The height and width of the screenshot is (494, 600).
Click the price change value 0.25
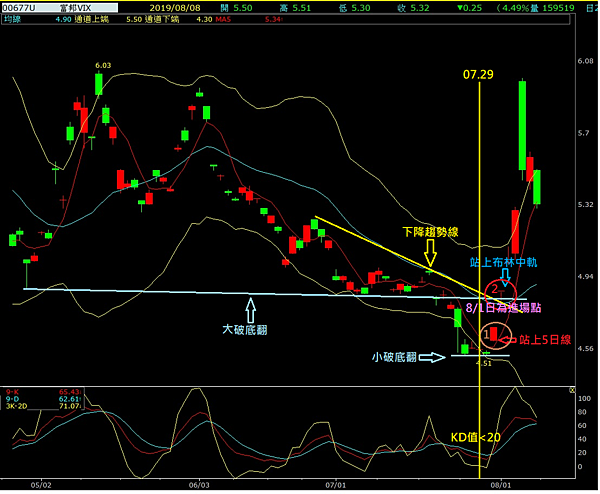473,8
